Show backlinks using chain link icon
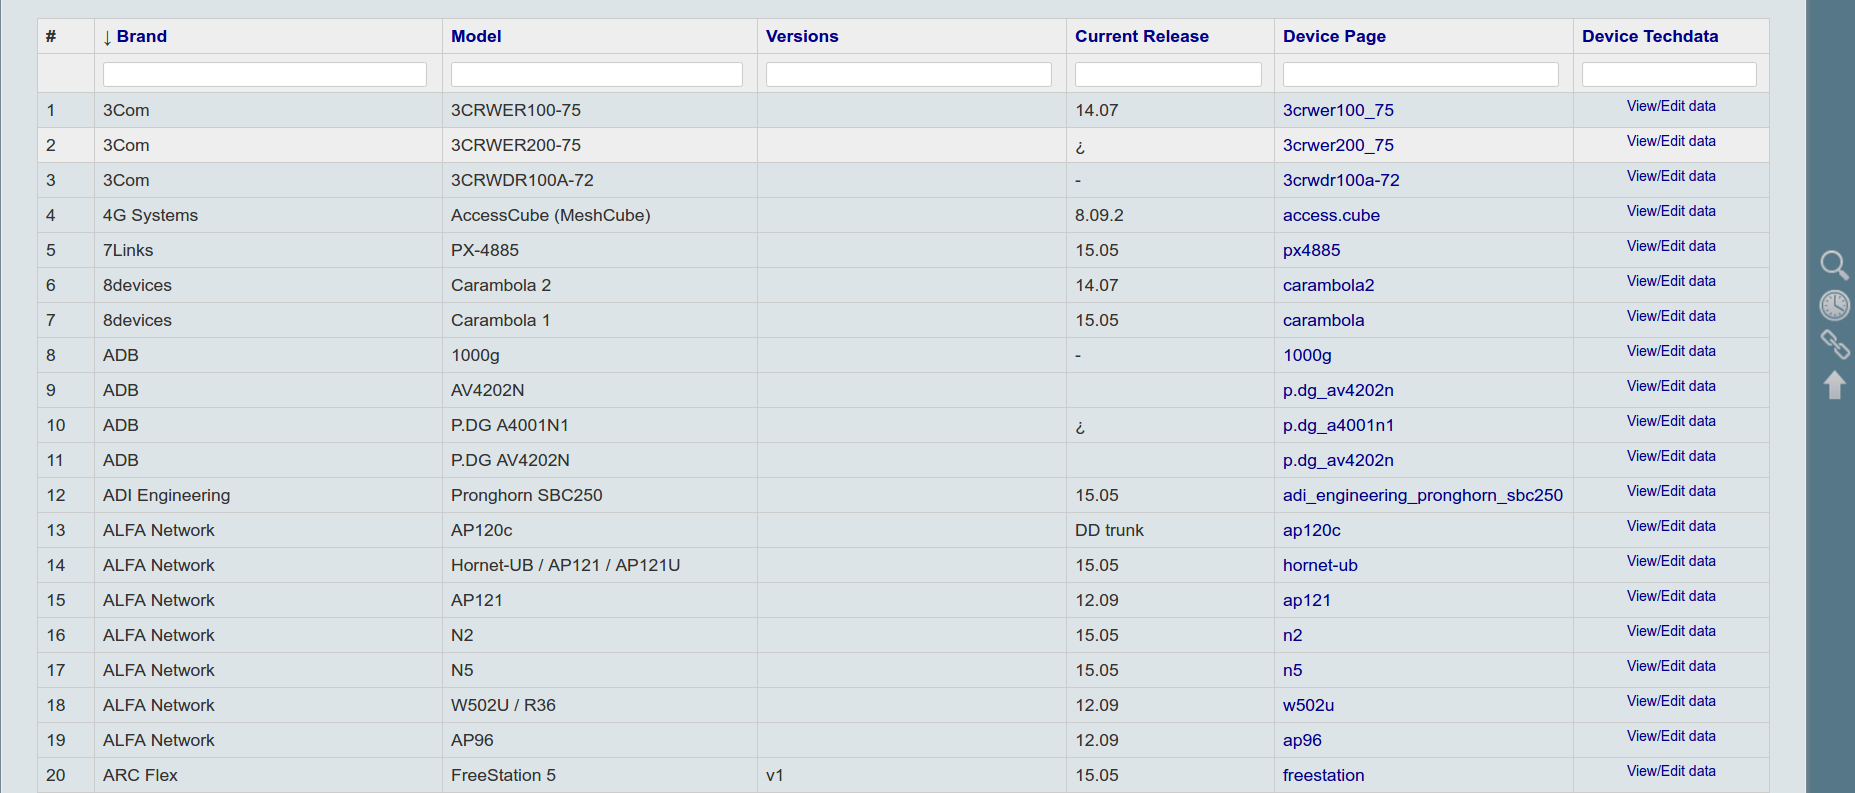This screenshot has height=793, width=1855. 1834,345
